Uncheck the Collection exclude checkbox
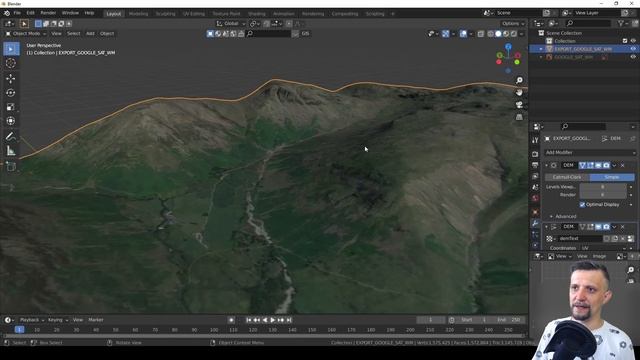The height and width of the screenshot is (360, 640). pyautogui.click(x=625, y=41)
